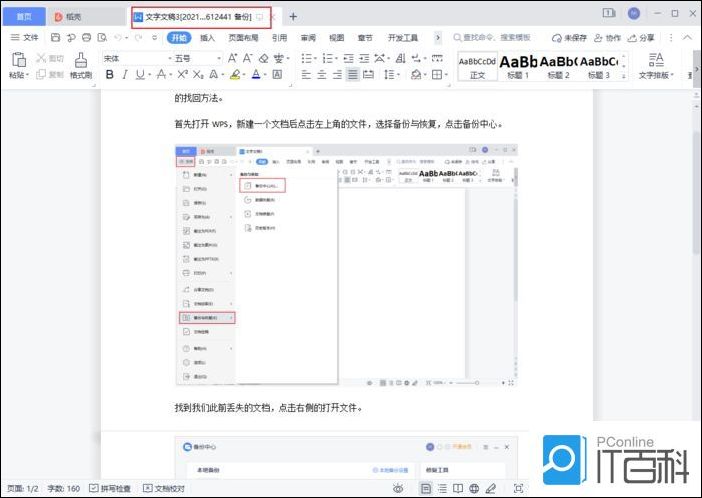Toggle page layout view button in status bar
The width and height of the screenshot is (702, 498).
426,489
